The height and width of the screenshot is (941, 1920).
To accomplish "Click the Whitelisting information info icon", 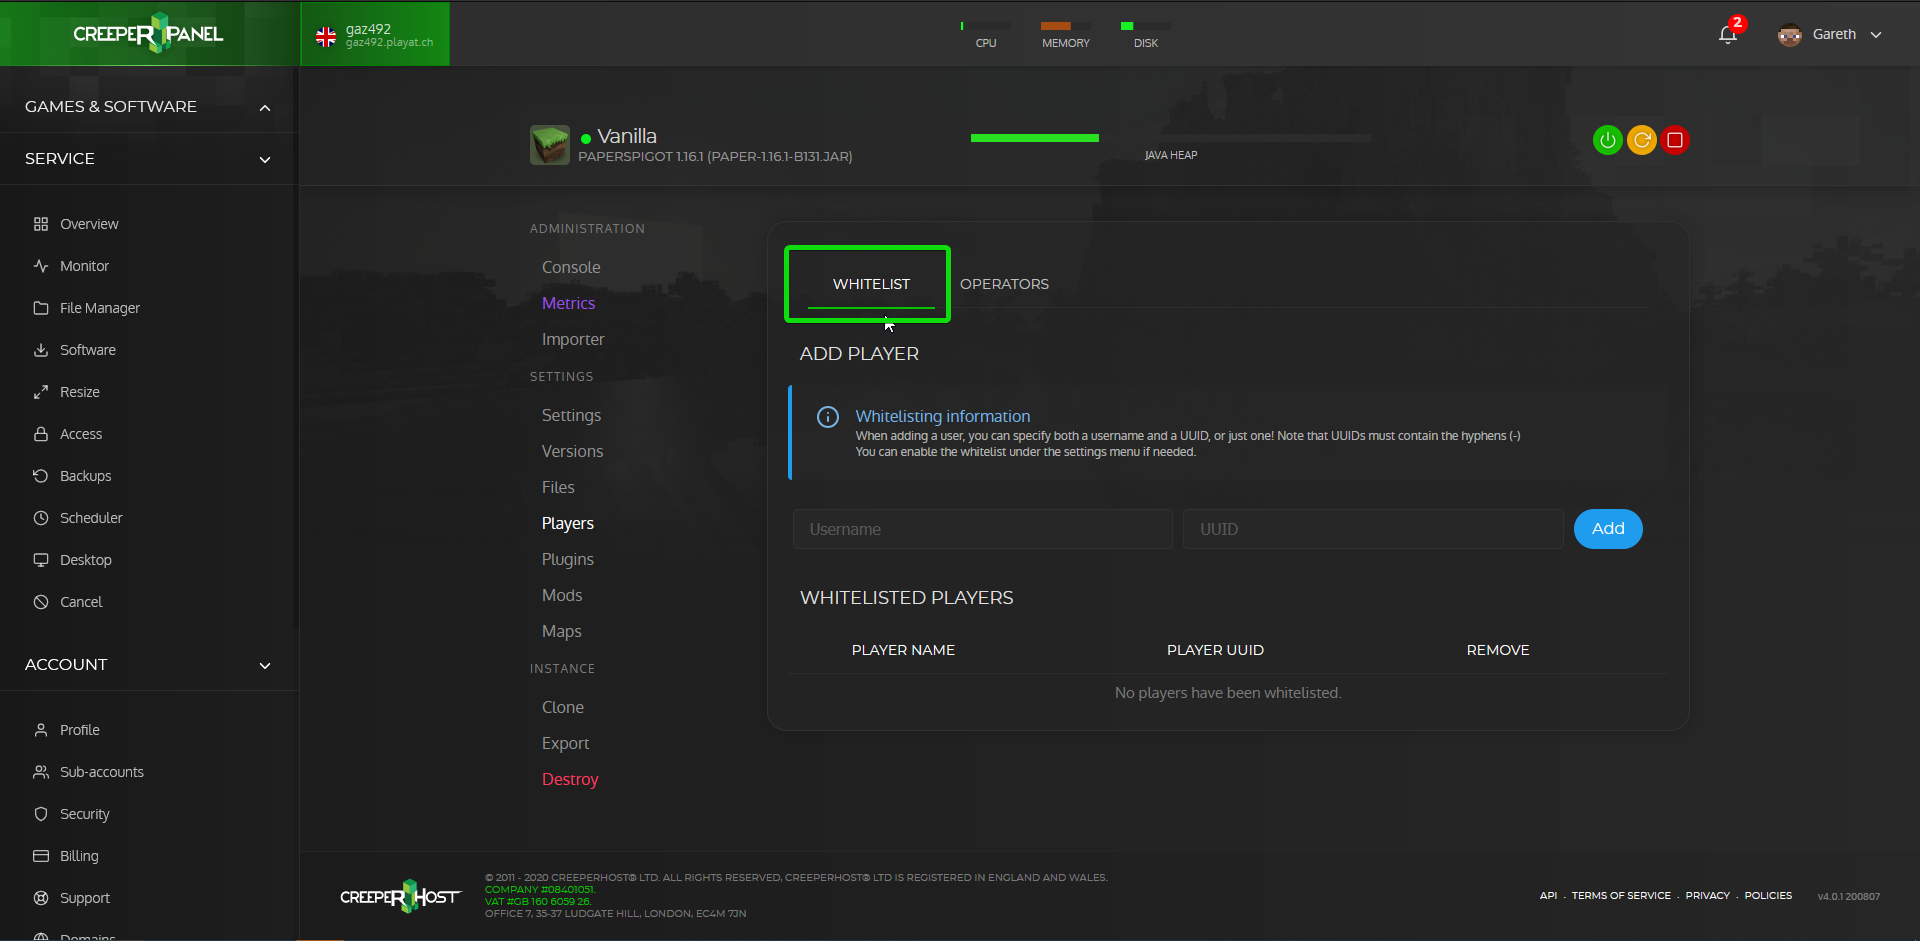I will 828,417.
